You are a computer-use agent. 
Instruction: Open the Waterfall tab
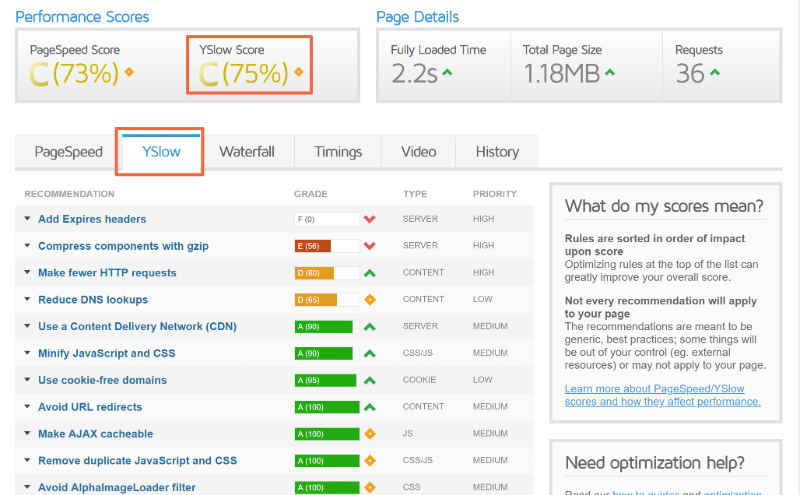[247, 152]
